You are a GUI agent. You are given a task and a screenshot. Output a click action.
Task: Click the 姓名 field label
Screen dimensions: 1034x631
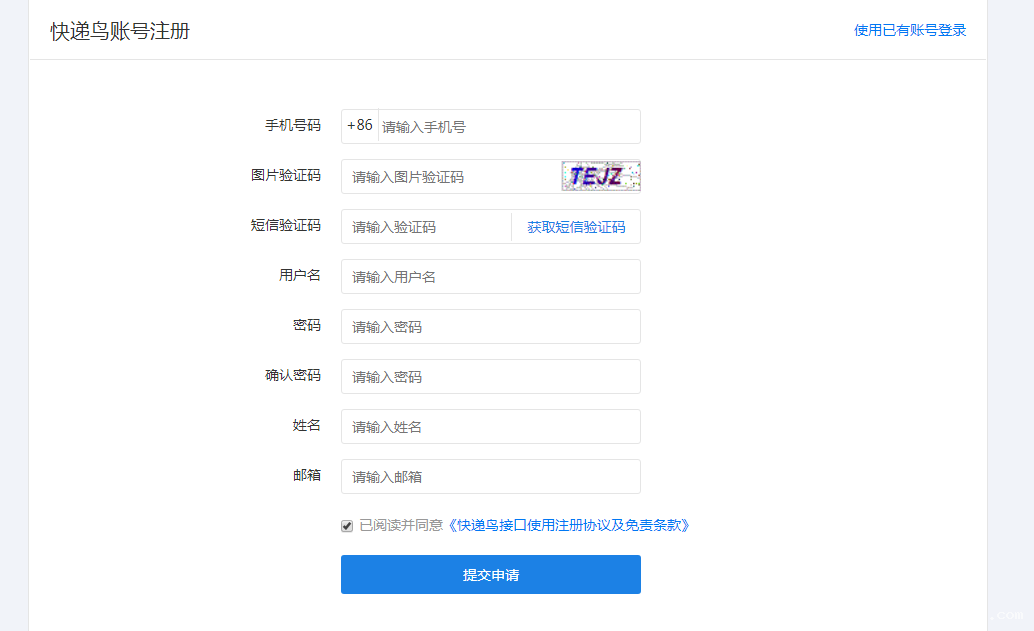click(307, 426)
